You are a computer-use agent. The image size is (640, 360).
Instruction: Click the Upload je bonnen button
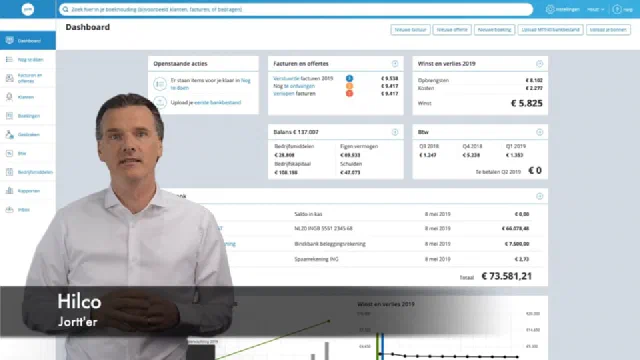click(608, 30)
